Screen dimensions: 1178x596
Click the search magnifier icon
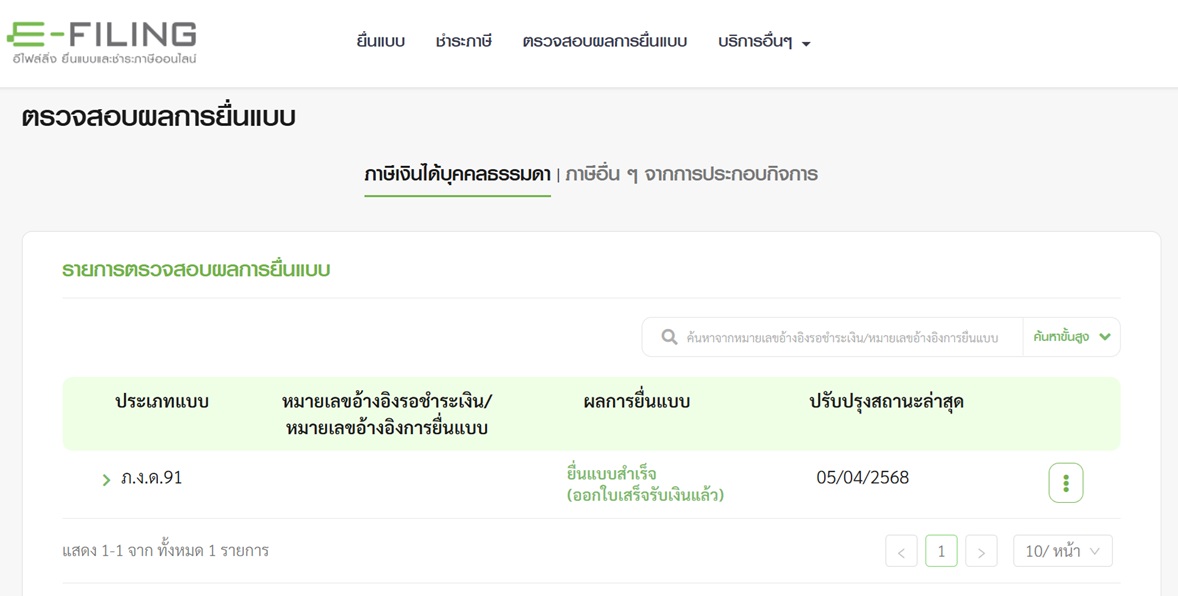tap(669, 338)
